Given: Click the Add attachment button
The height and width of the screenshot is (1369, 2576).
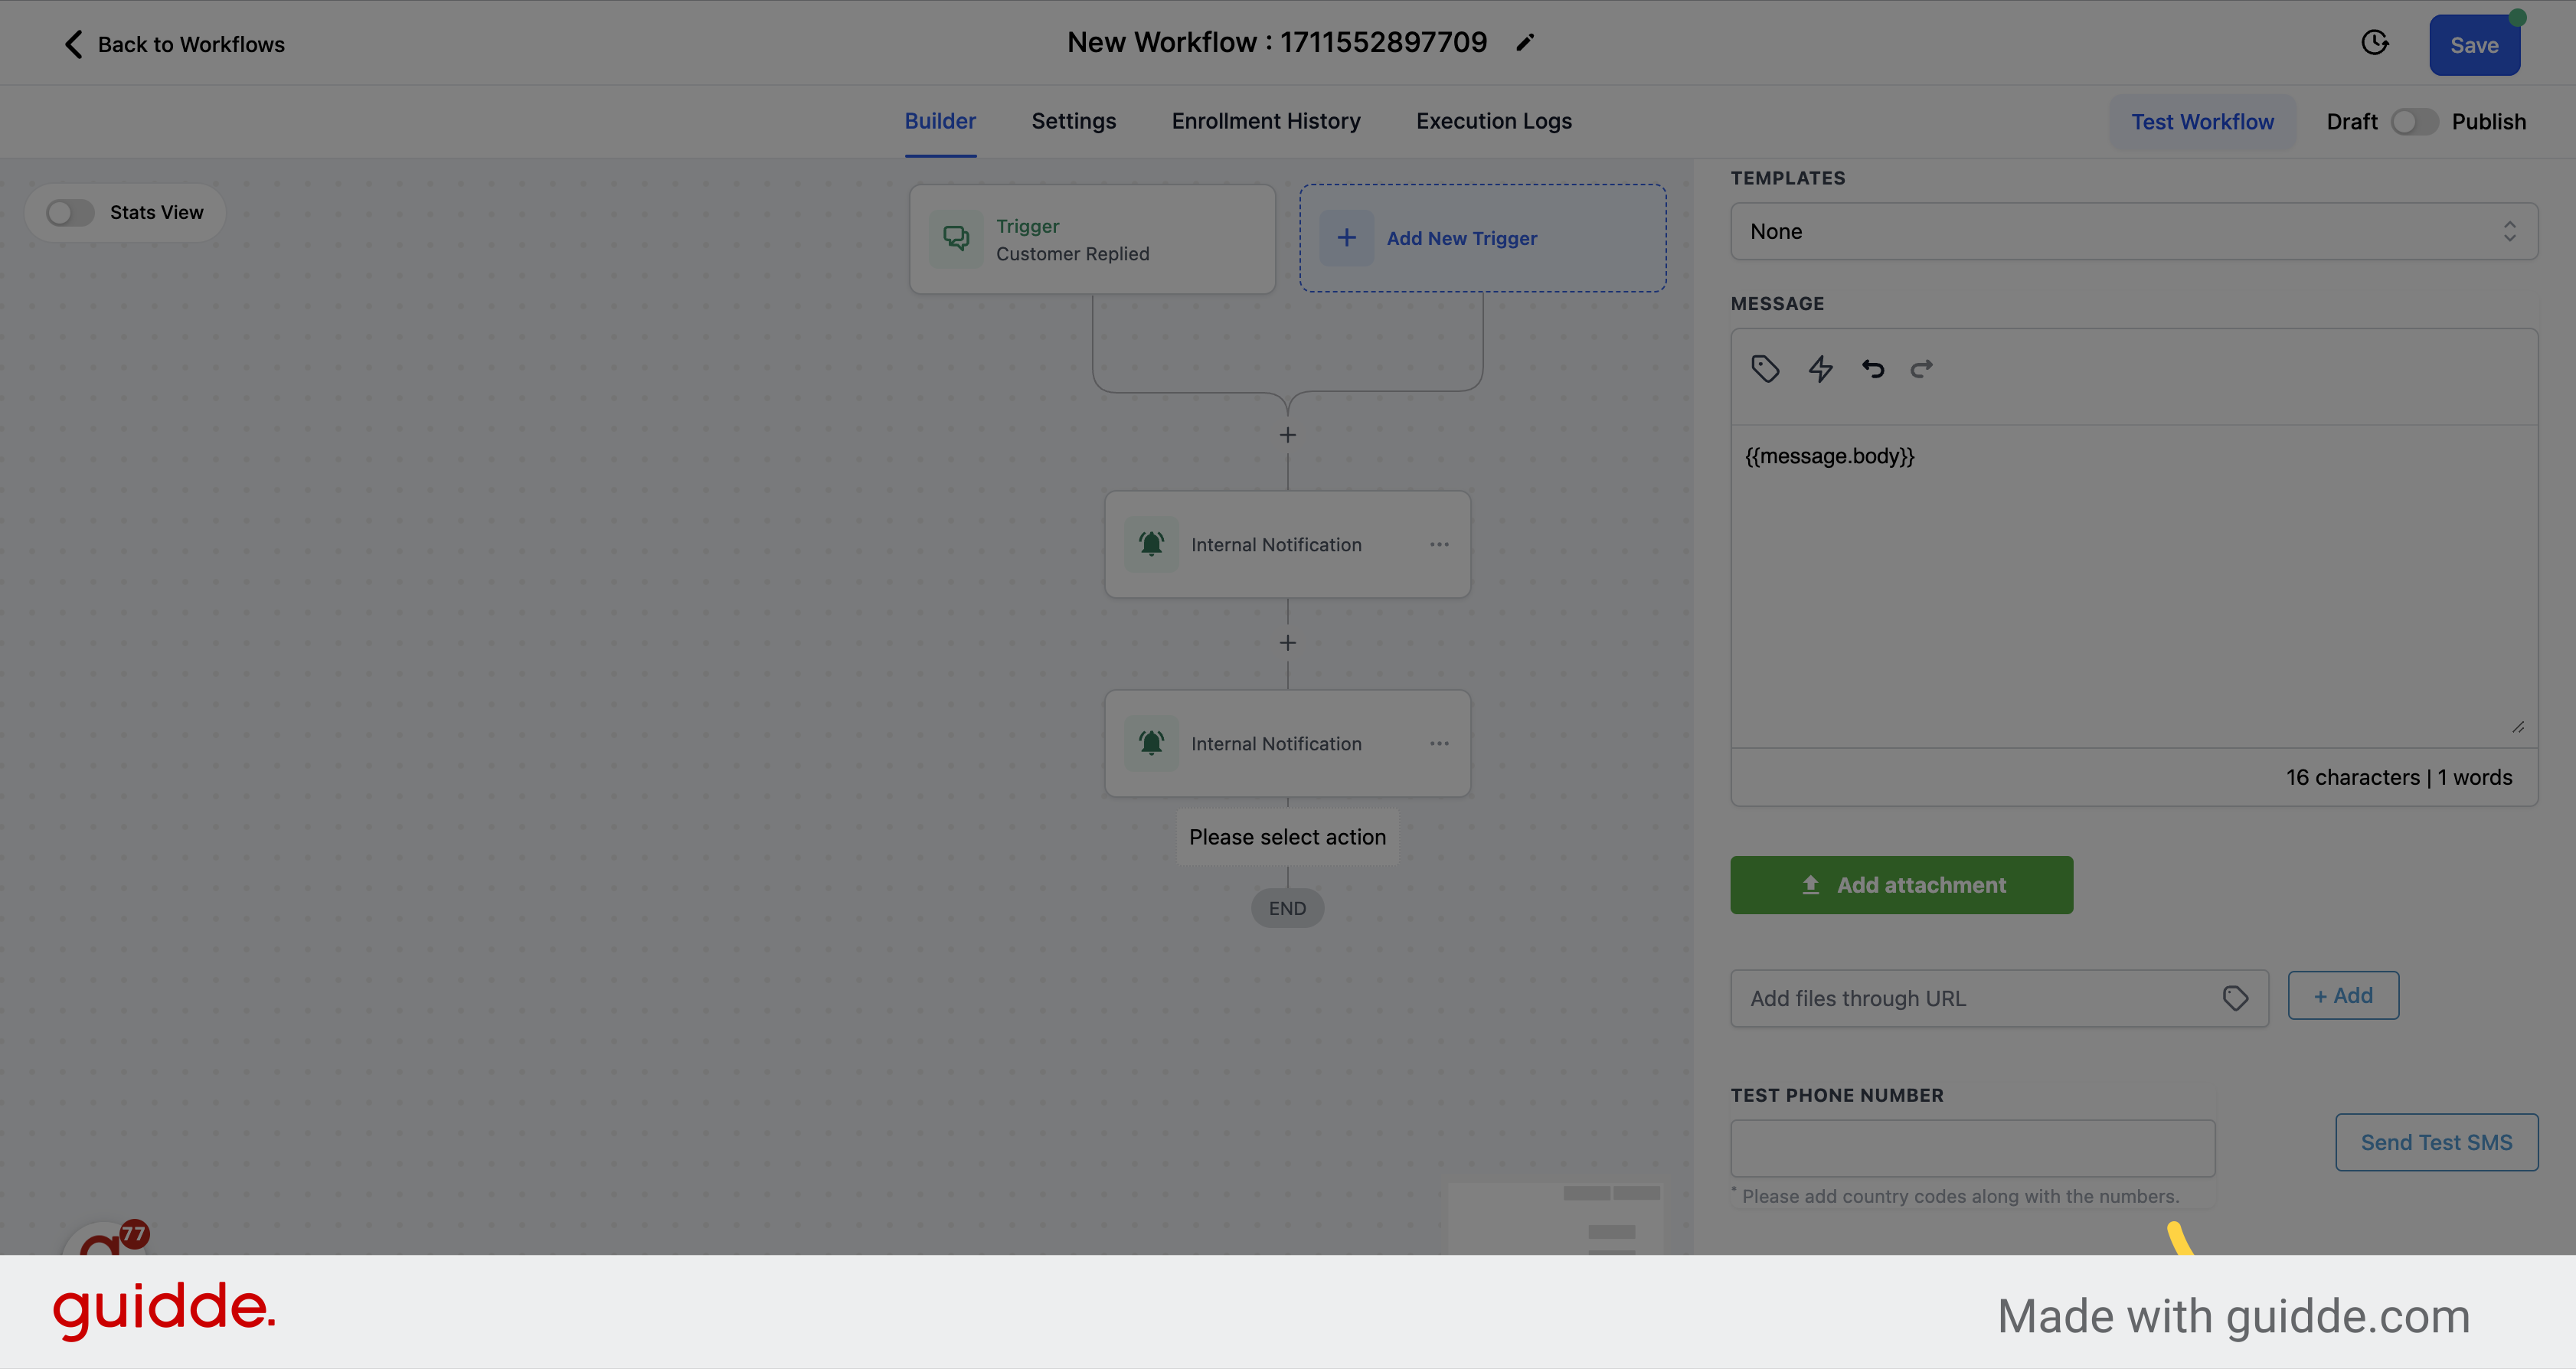Looking at the screenshot, I should pyautogui.click(x=1901, y=885).
